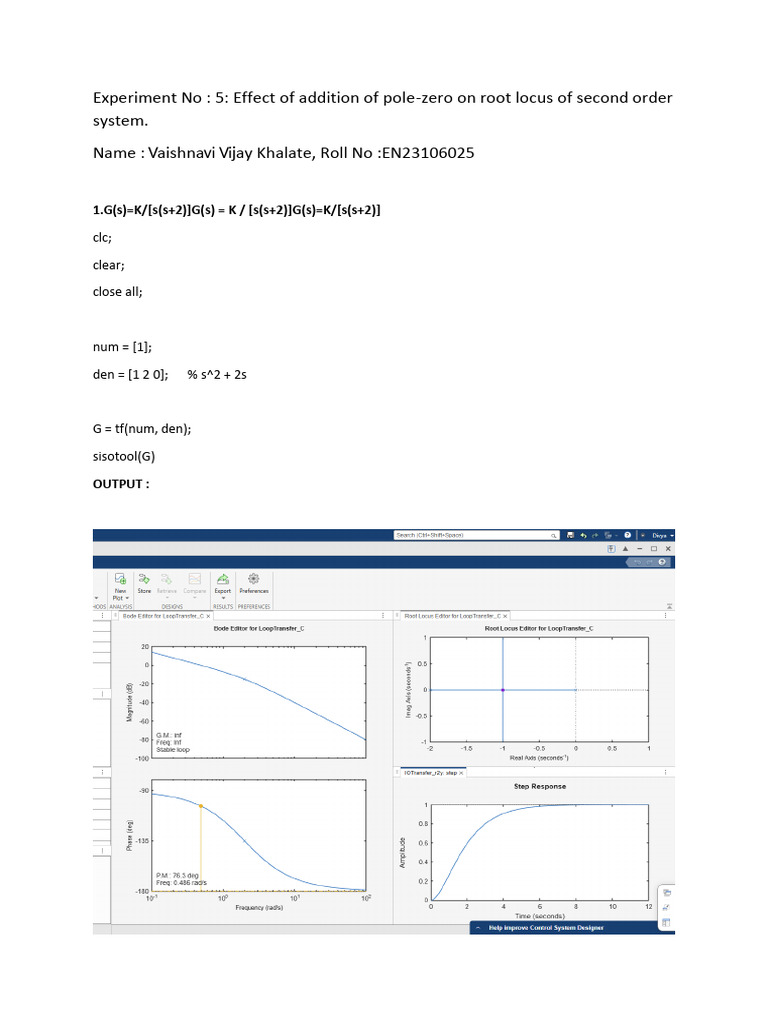
Task: Click the save icon in title bar
Action: pyautogui.click(x=570, y=535)
